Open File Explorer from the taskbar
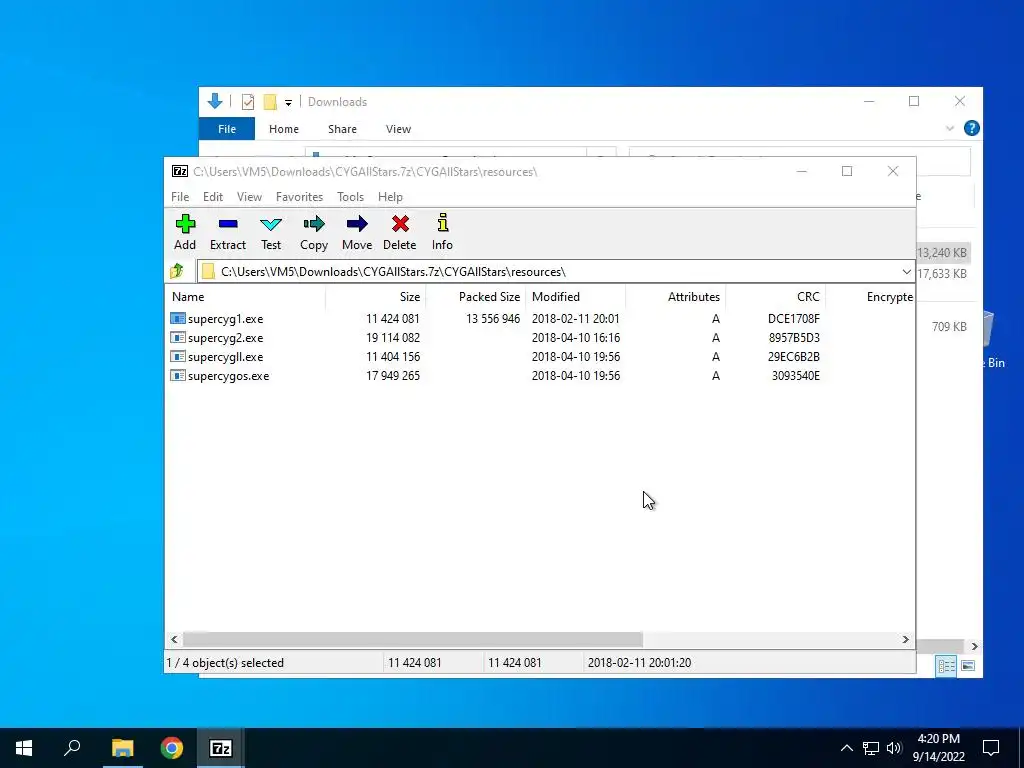The image size is (1024, 768). (122, 748)
